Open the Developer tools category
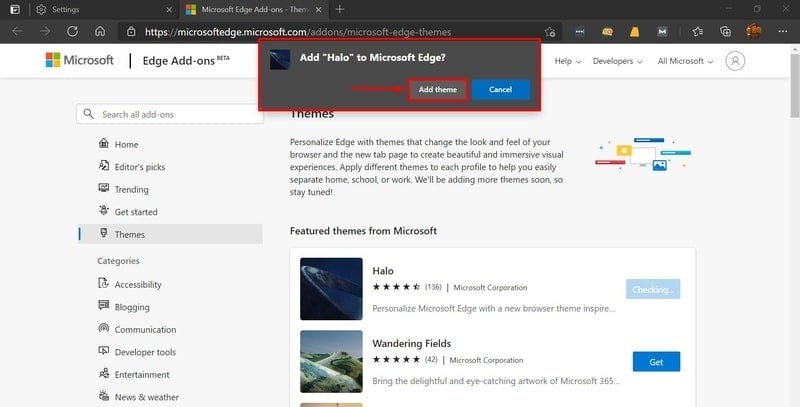 tap(136, 351)
